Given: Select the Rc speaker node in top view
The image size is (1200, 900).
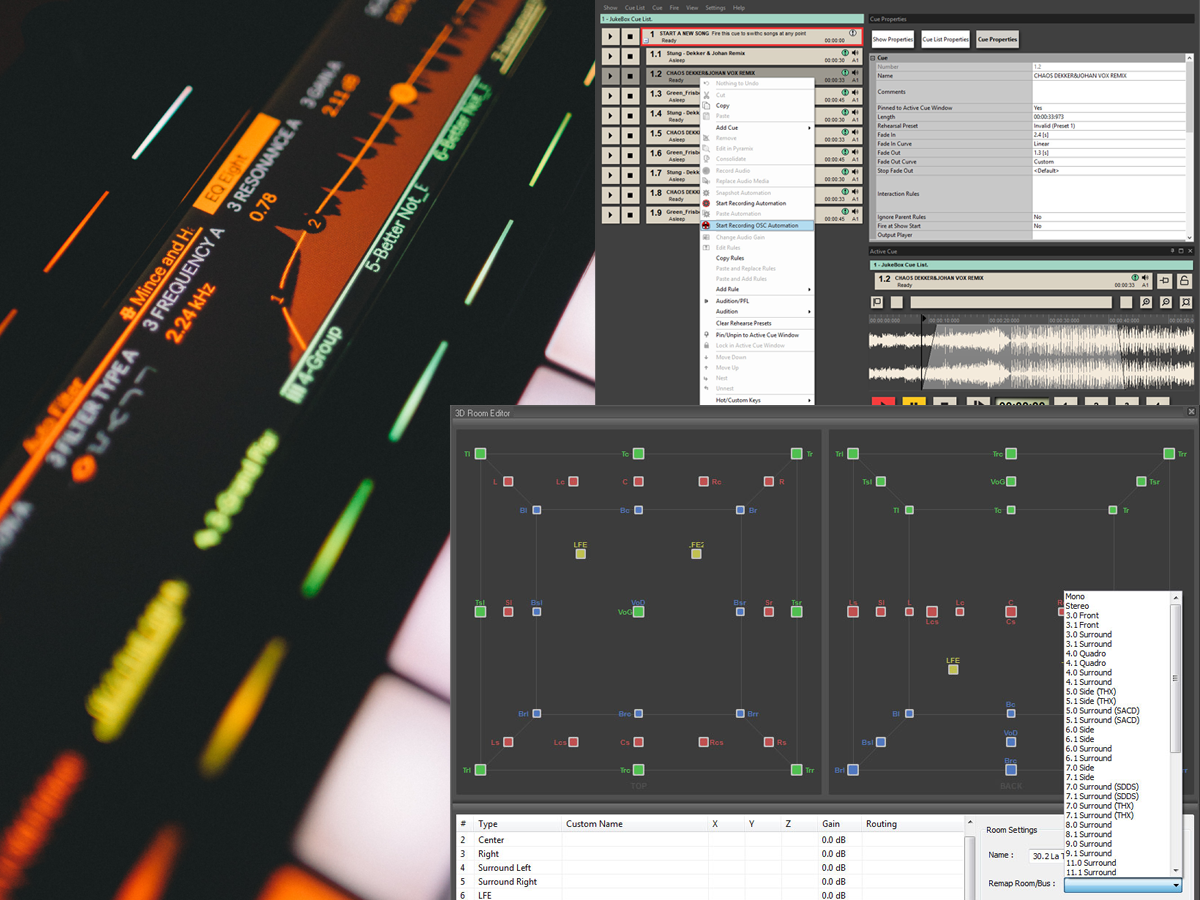Looking at the screenshot, I should click(x=703, y=482).
